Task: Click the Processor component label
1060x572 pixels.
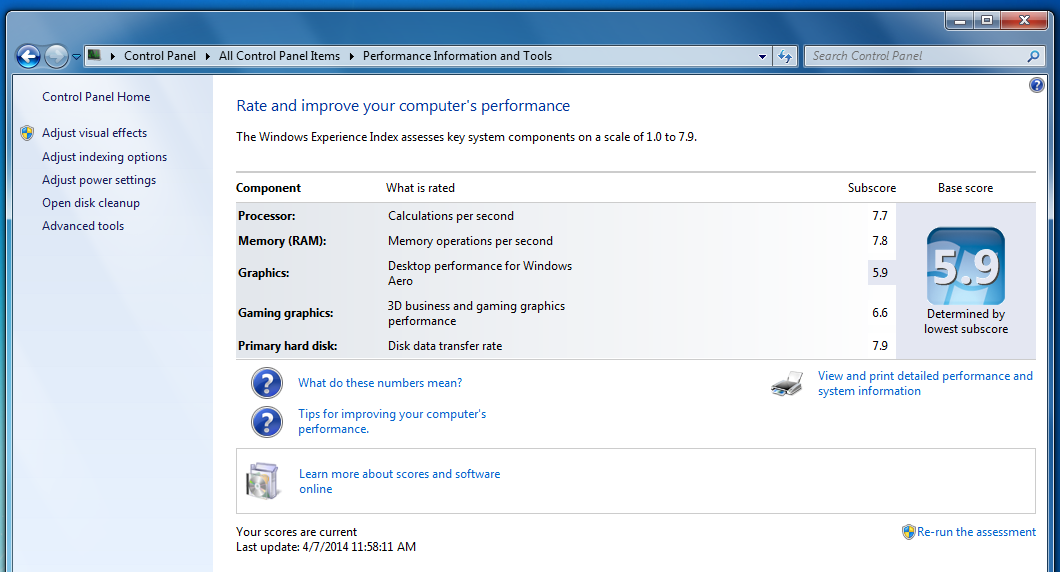Action: pyautogui.click(x=266, y=216)
